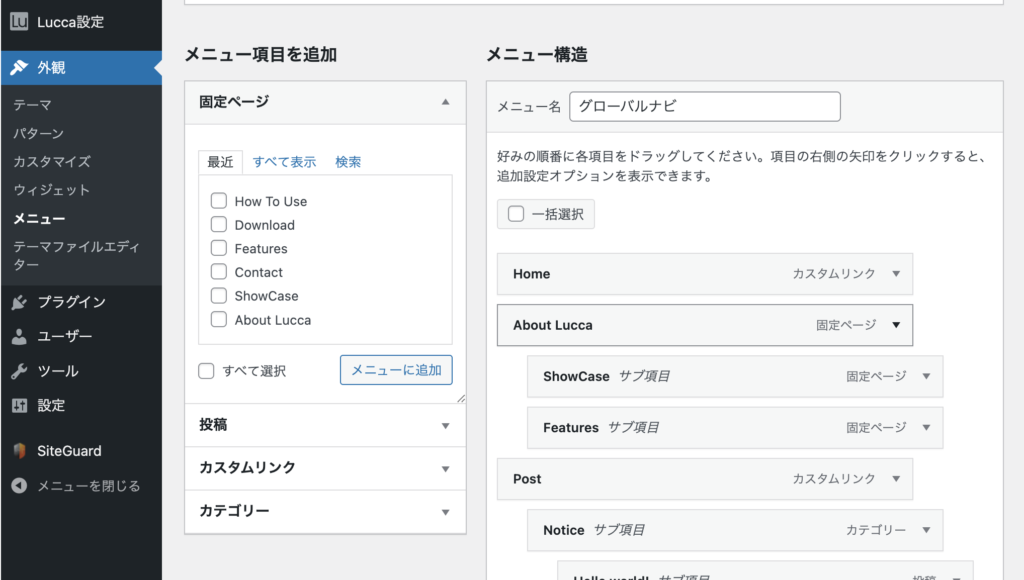This screenshot has width=1024, height=580.
Task: Click the ツール wrench icon
Action: [x=19, y=371]
